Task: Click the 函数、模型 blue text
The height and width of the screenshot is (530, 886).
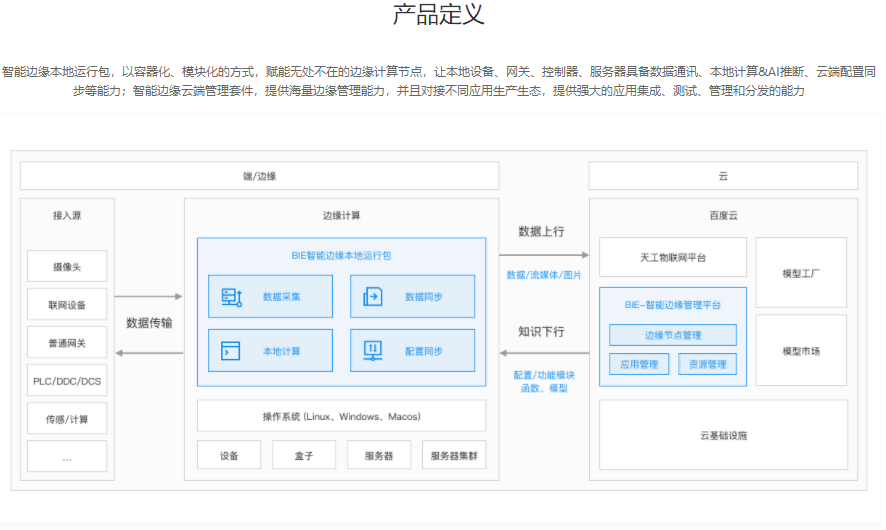Action: coord(544,388)
